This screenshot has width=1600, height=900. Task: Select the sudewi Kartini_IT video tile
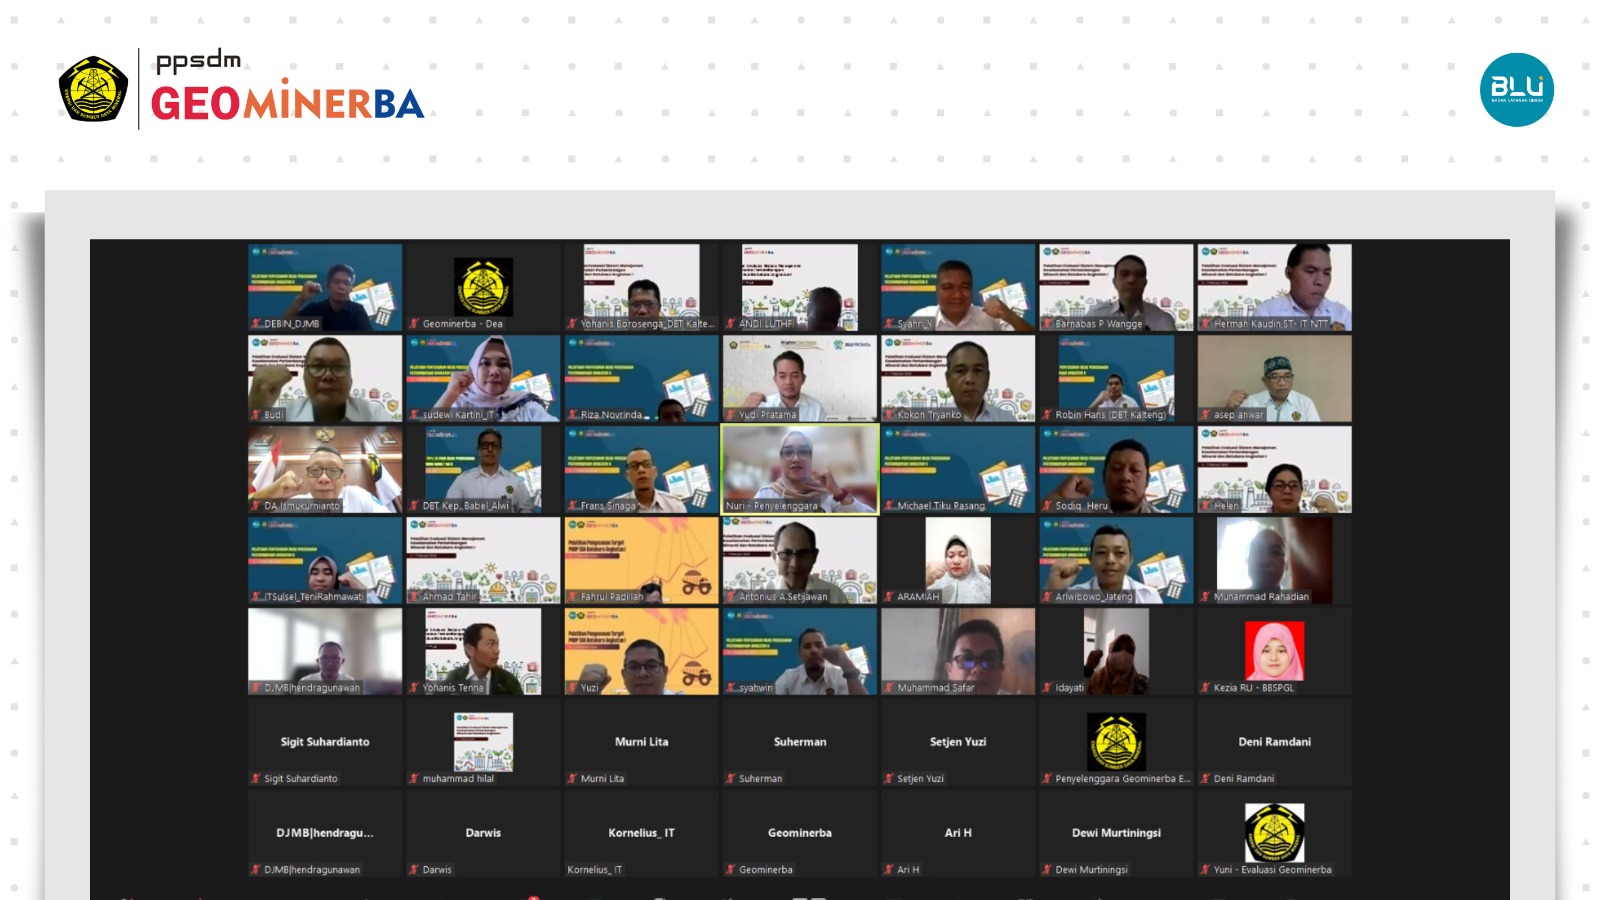483,378
